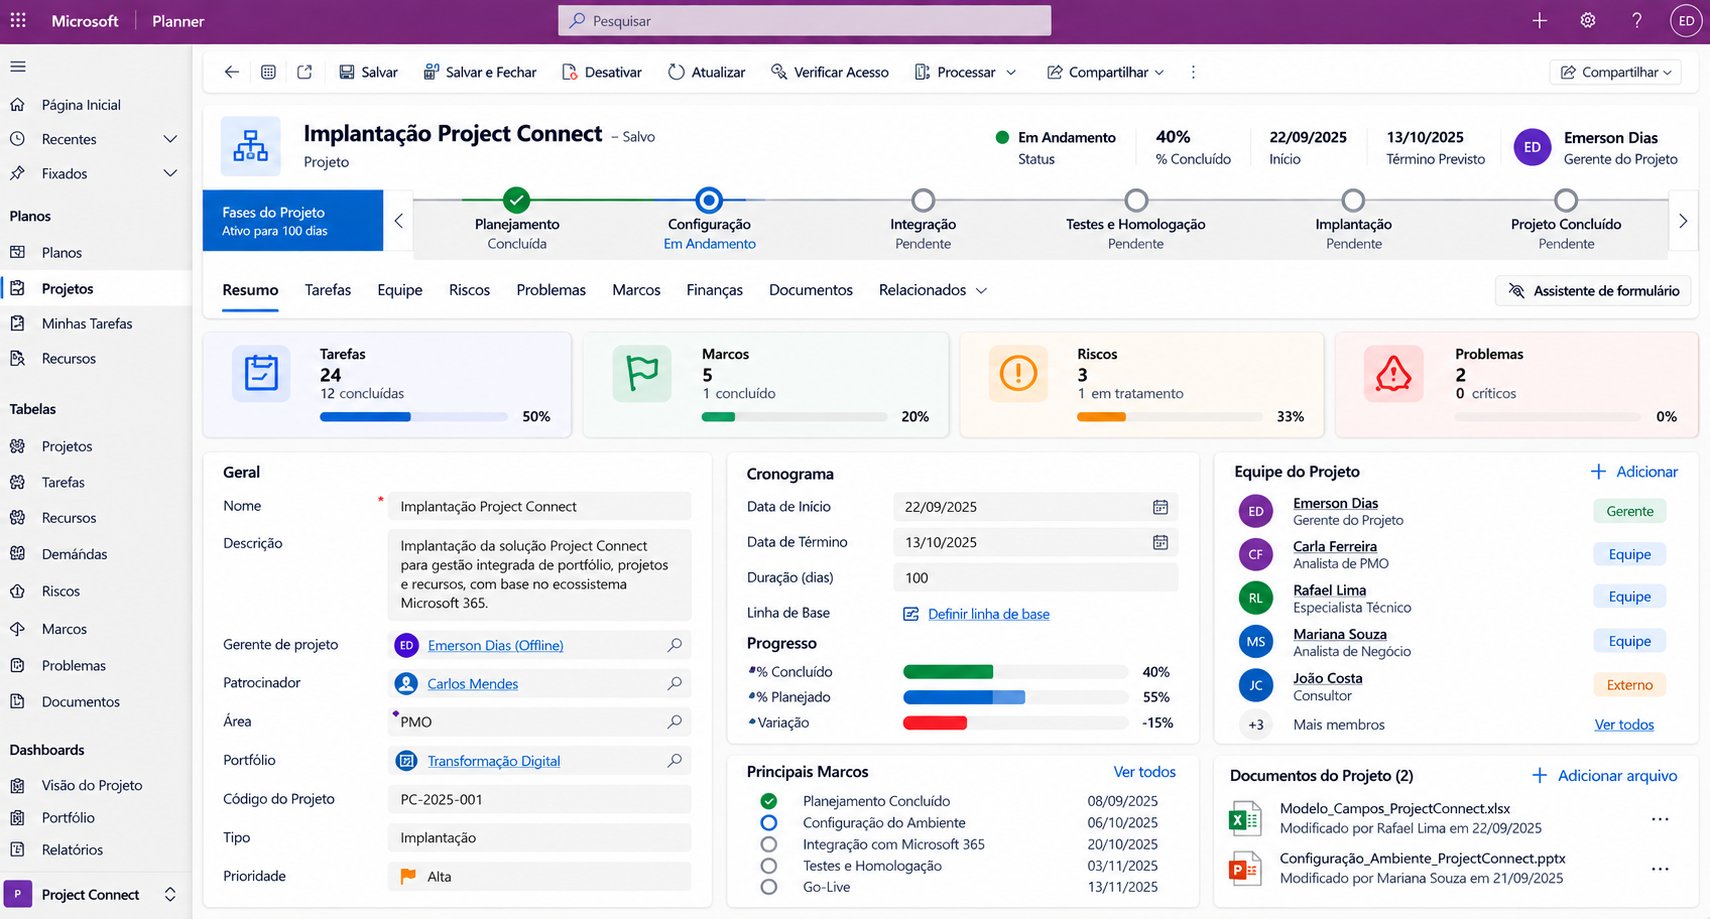Open record in new window icon
Image resolution: width=1710 pixels, height=919 pixels.
(x=305, y=72)
